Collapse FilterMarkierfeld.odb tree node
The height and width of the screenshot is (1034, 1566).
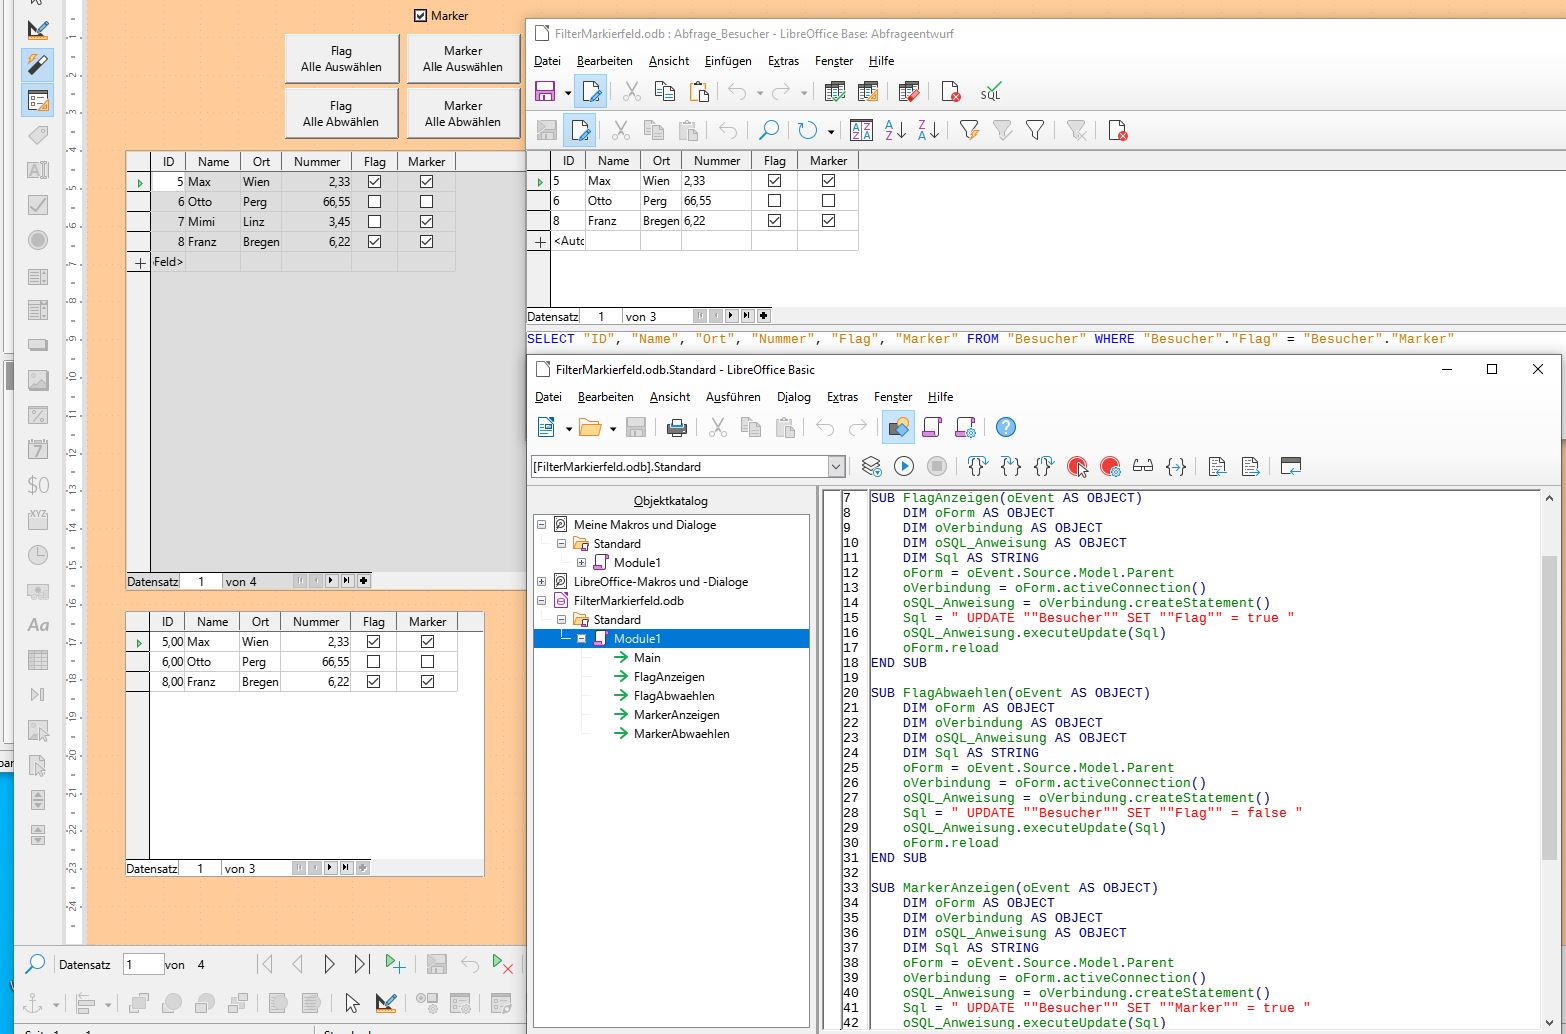541,600
